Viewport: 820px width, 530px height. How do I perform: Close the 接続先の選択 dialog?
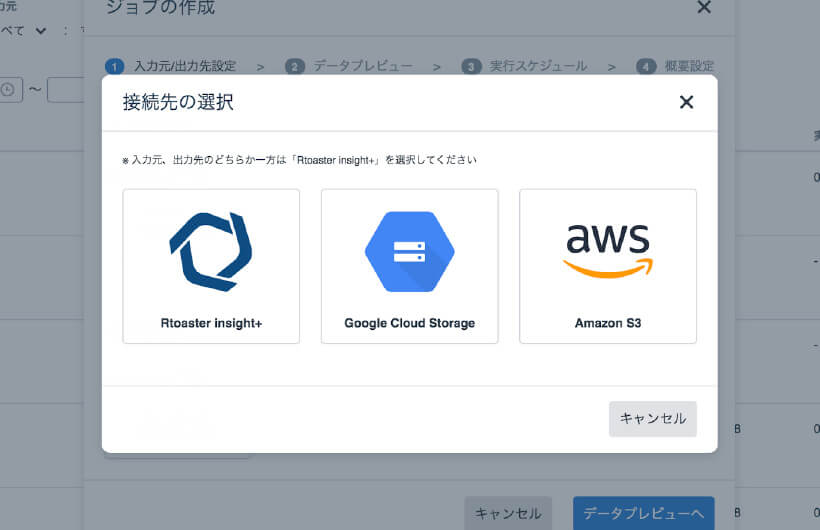(686, 102)
